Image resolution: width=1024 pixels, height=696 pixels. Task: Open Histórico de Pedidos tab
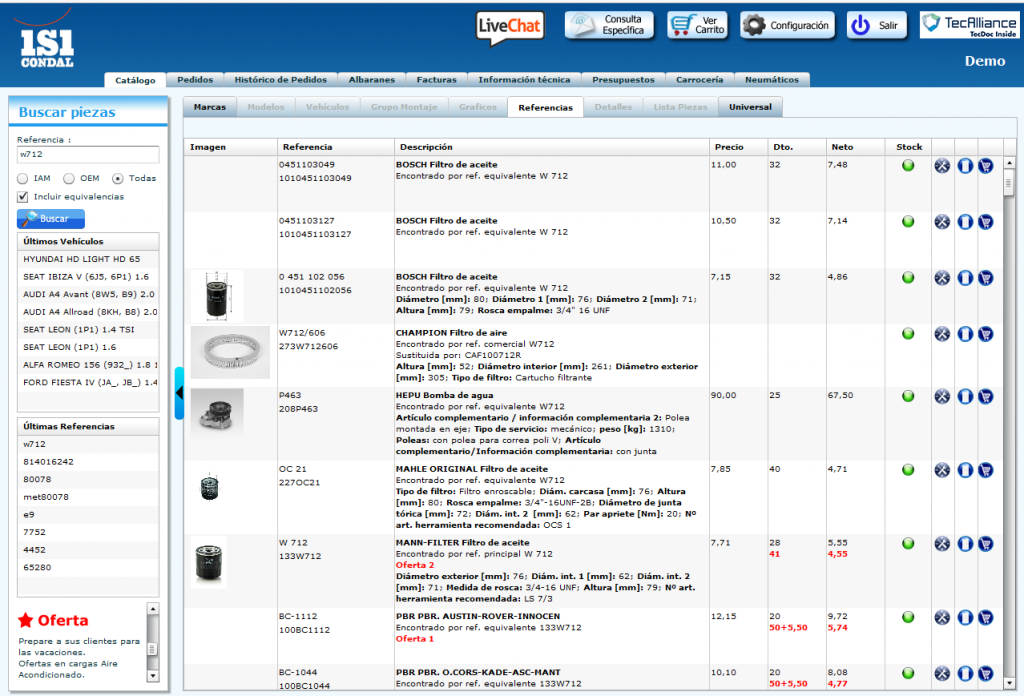(x=281, y=80)
